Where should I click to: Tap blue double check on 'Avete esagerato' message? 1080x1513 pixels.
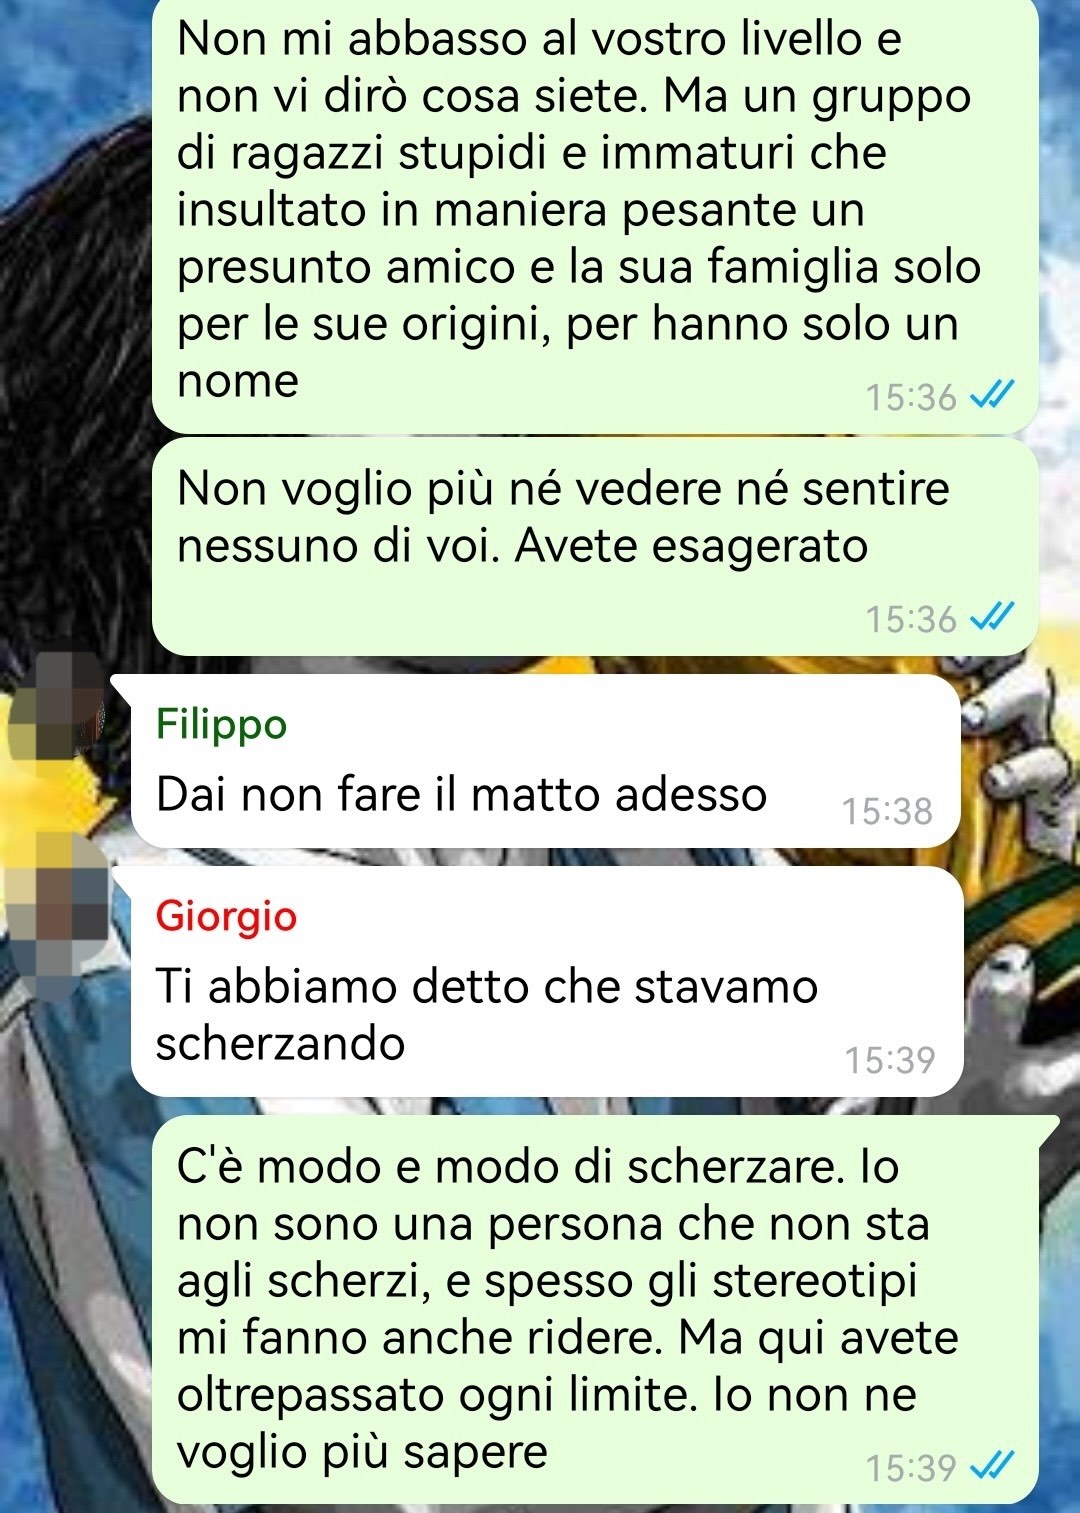point(992,619)
